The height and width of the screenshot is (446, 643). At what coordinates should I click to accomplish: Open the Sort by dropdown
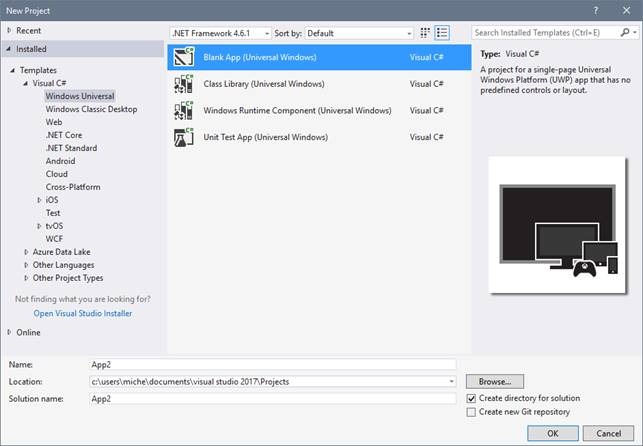[x=358, y=33]
